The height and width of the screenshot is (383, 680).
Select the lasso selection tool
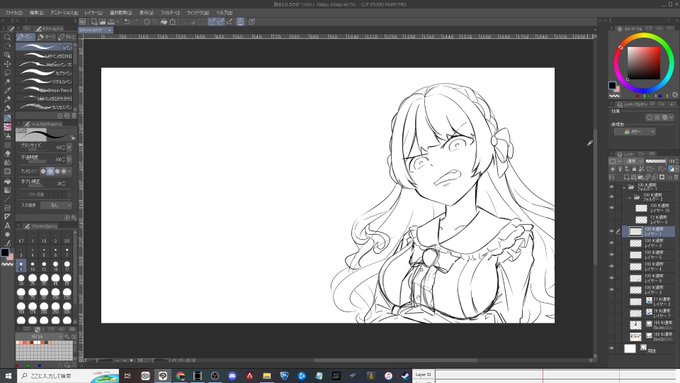[x=7, y=72]
